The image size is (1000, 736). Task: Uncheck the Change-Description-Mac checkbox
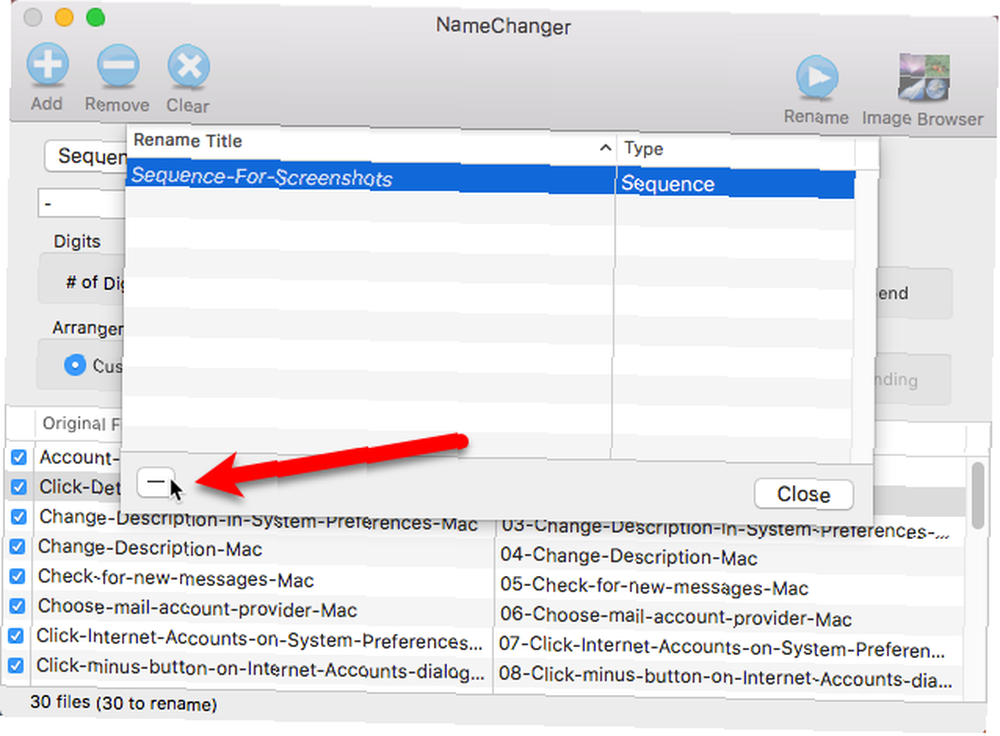18,547
